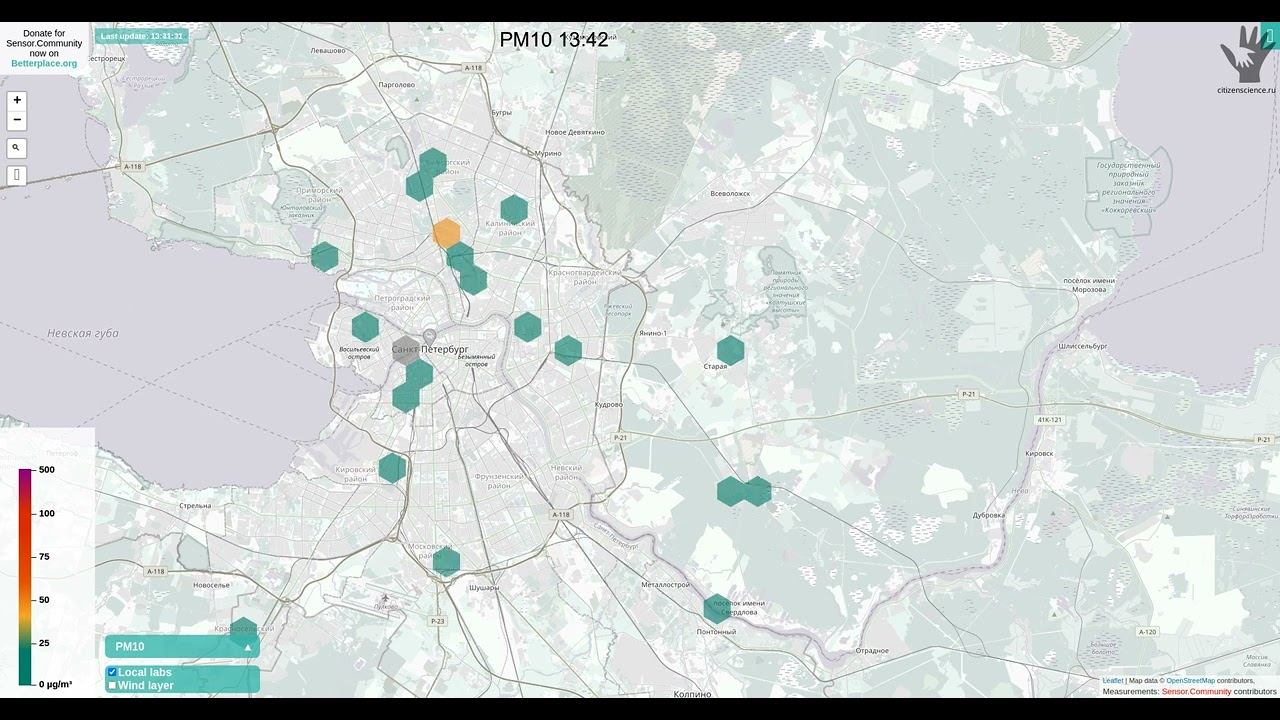Click the Всеволожск town label
Viewport: 1280px width, 720px height.
(729, 194)
